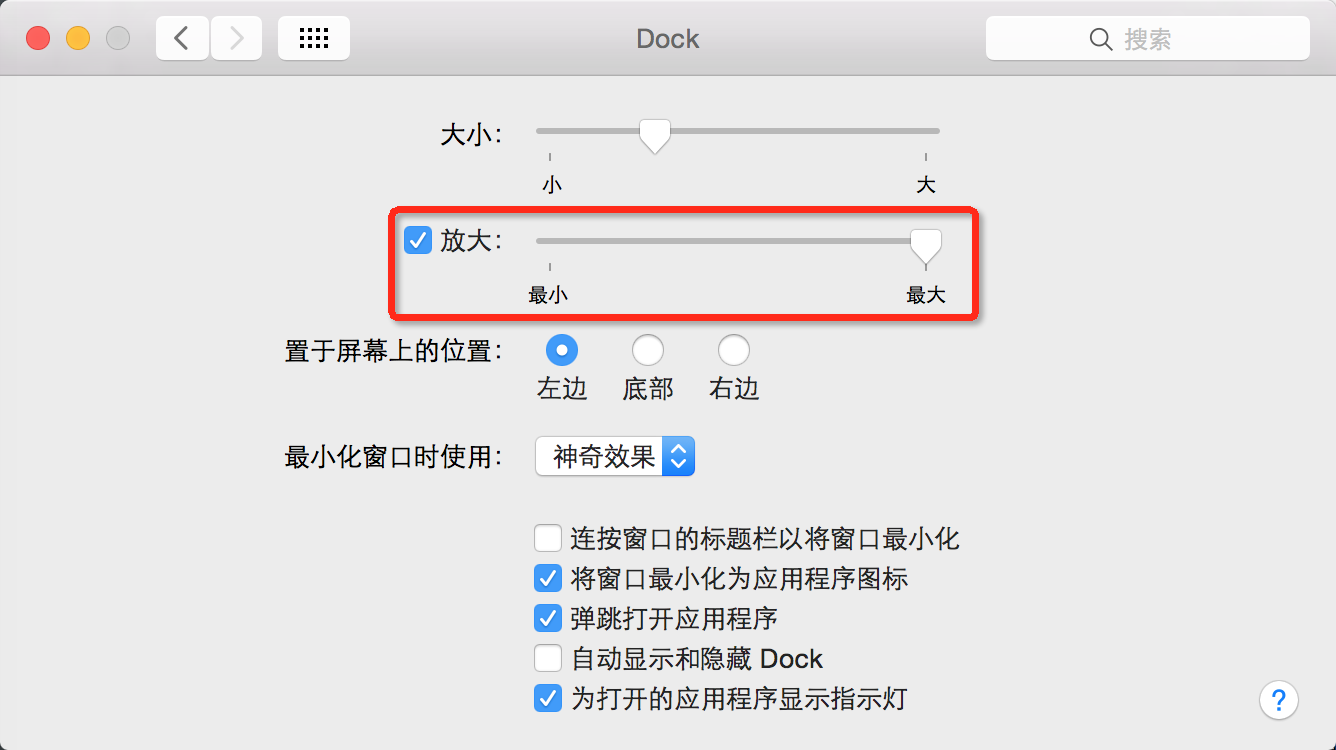Image resolution: width=1336 pixels, height=750 pixels.
Task: Select 底部 dock position radio button
Action: point(648,350)
